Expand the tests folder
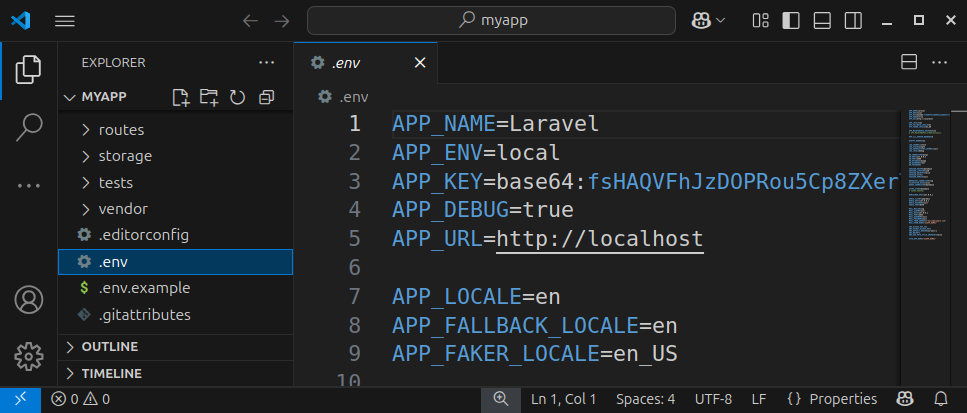This screenshot has height=413, width=967. 175,183
